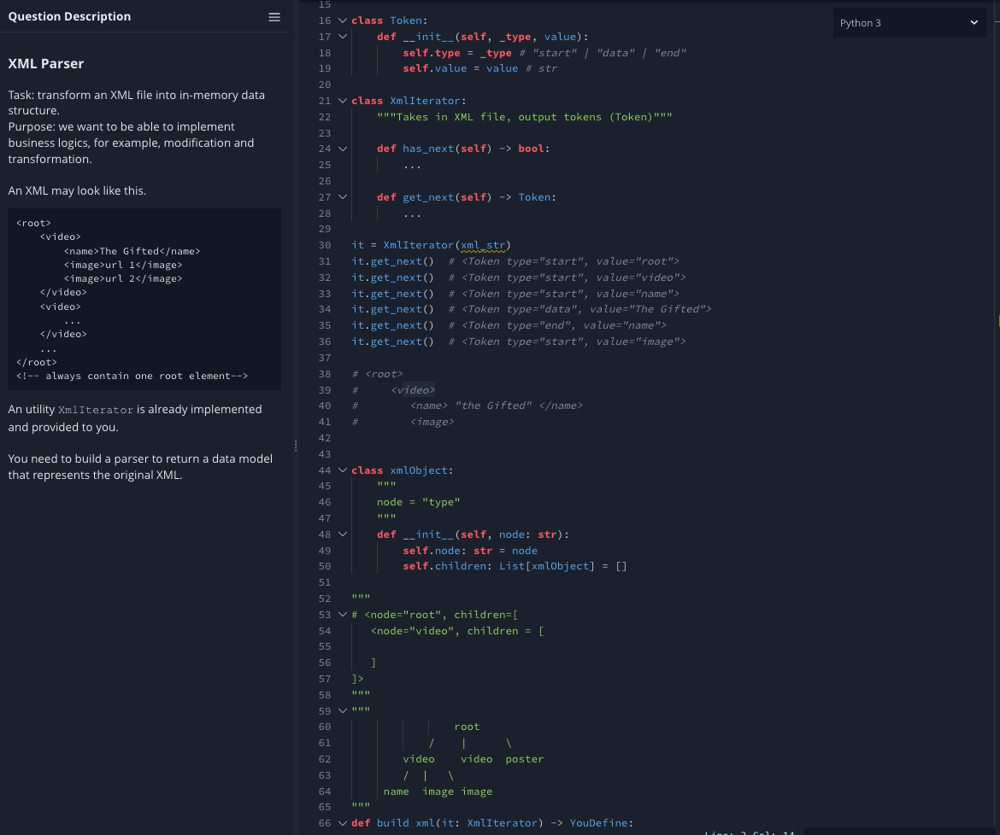Click the XML Parser heading

pyautogui.click(x=46, y=64)
